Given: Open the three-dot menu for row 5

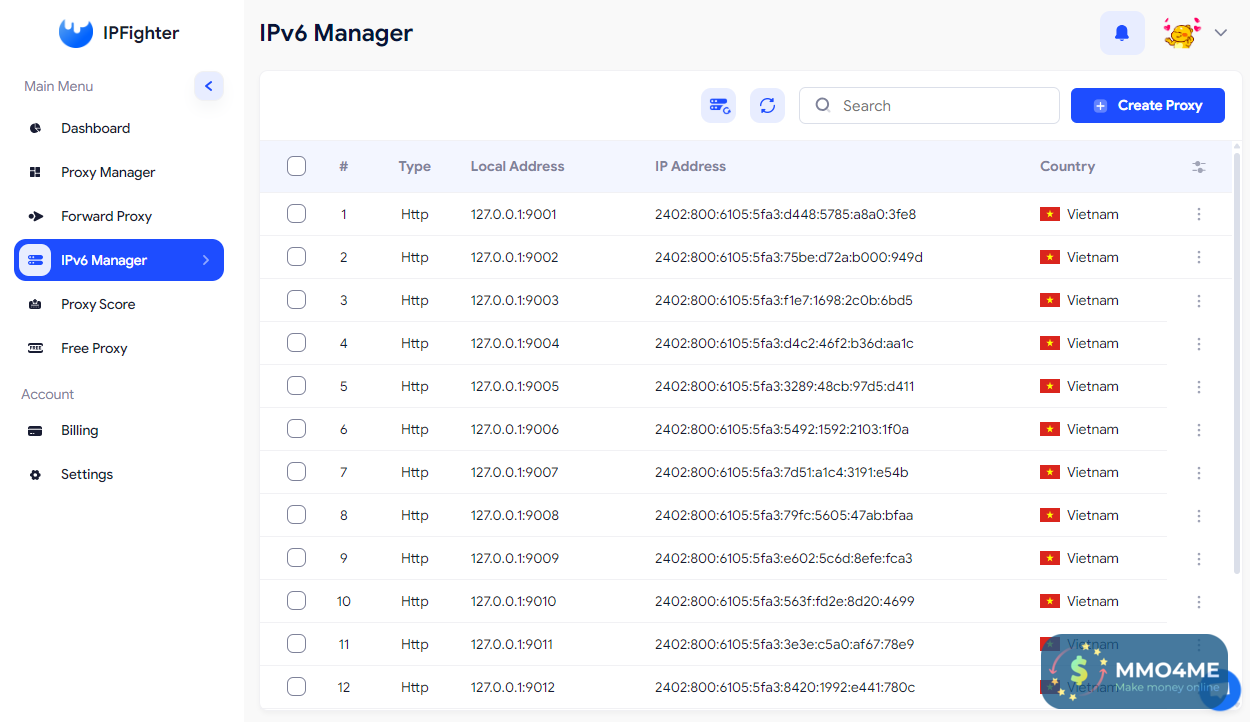Looking at the screenshot, I should (x=1199, y=386).
